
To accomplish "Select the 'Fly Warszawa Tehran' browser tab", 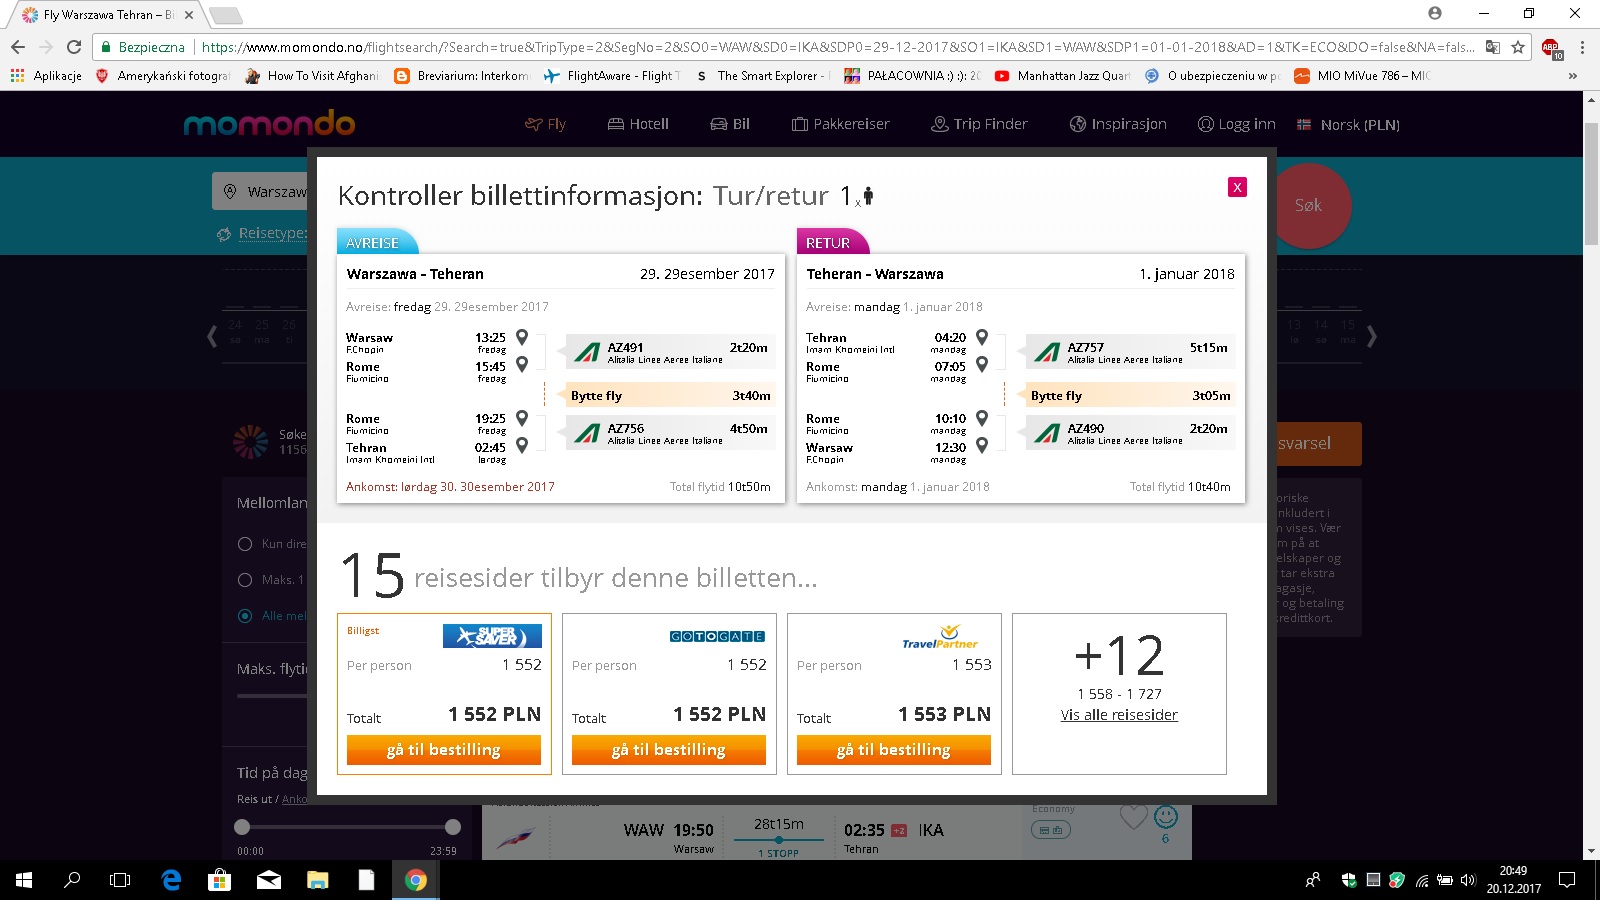I will coord(108,15).
